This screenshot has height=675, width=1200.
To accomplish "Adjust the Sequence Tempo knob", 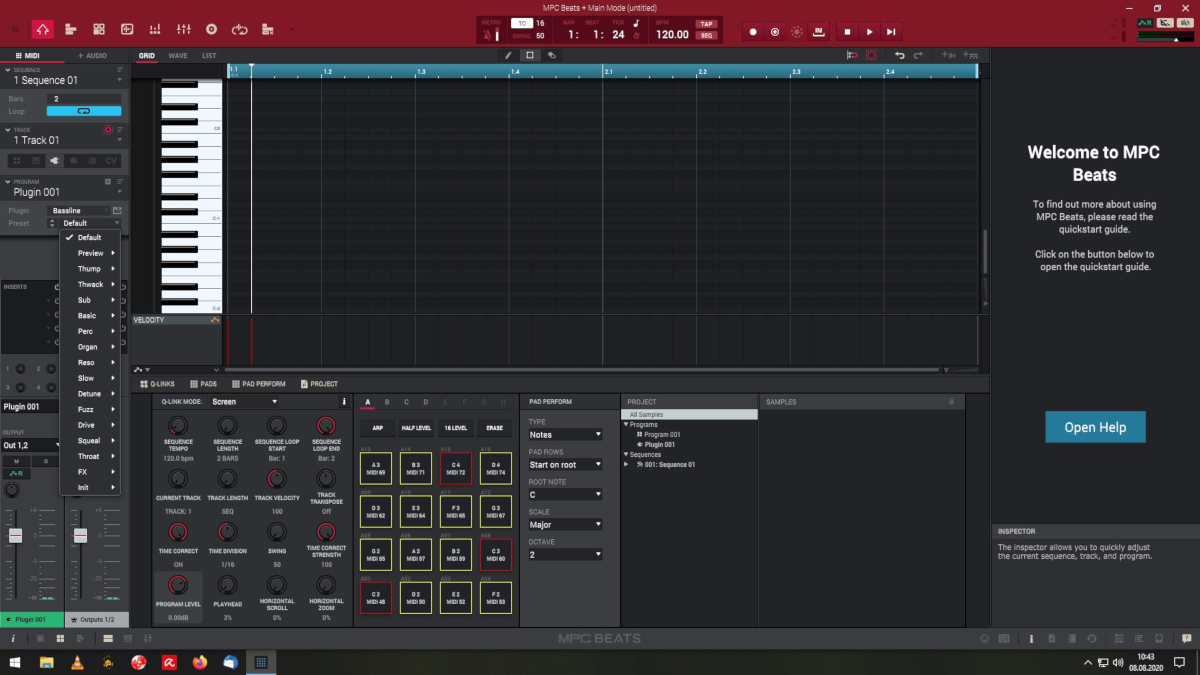I will tap(178, 425).
